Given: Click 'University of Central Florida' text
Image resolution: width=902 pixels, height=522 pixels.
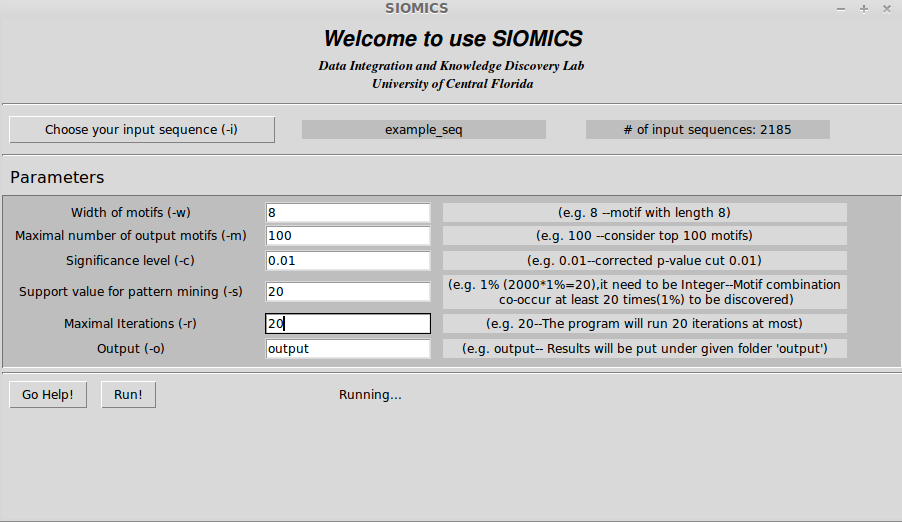Looking at the screenshot, I should point(453,84).
